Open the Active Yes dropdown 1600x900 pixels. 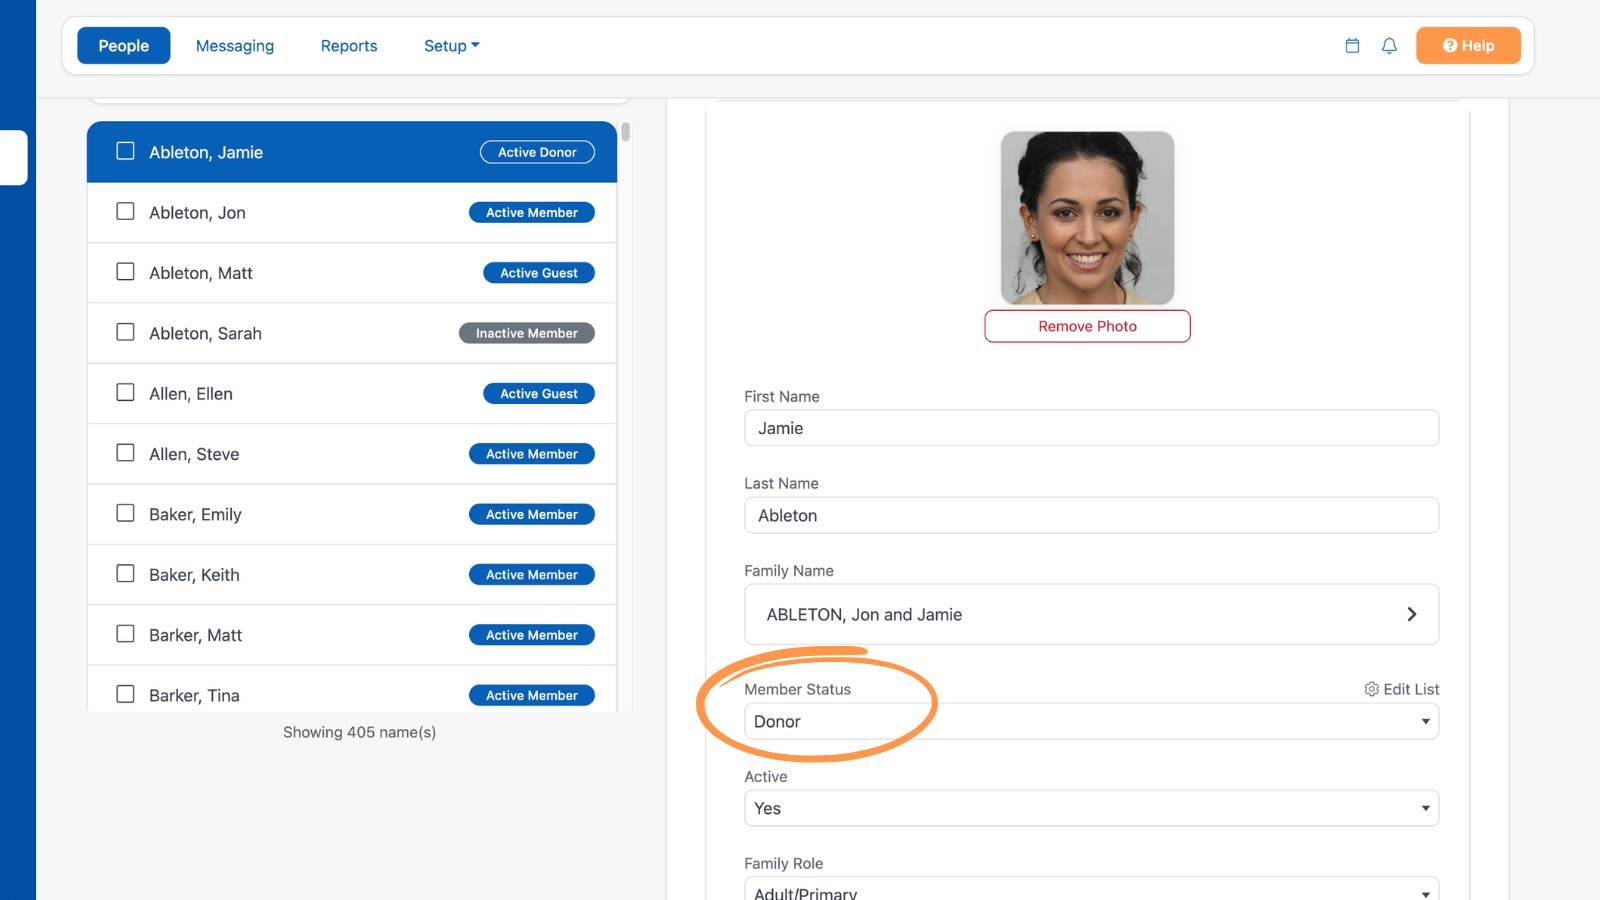click(1091, 808)
